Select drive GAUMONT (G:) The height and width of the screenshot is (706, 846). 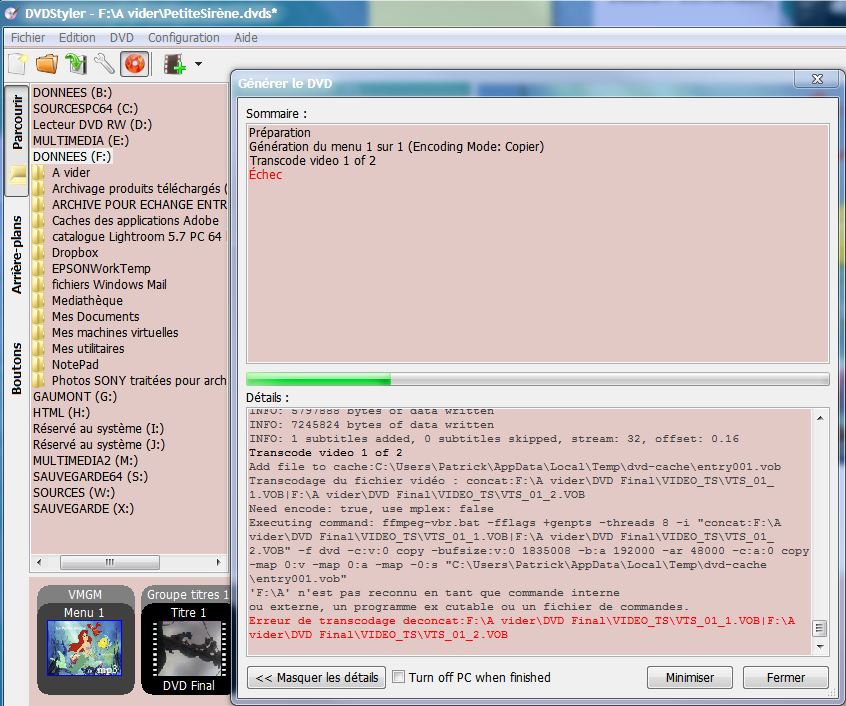click(74, 397)
